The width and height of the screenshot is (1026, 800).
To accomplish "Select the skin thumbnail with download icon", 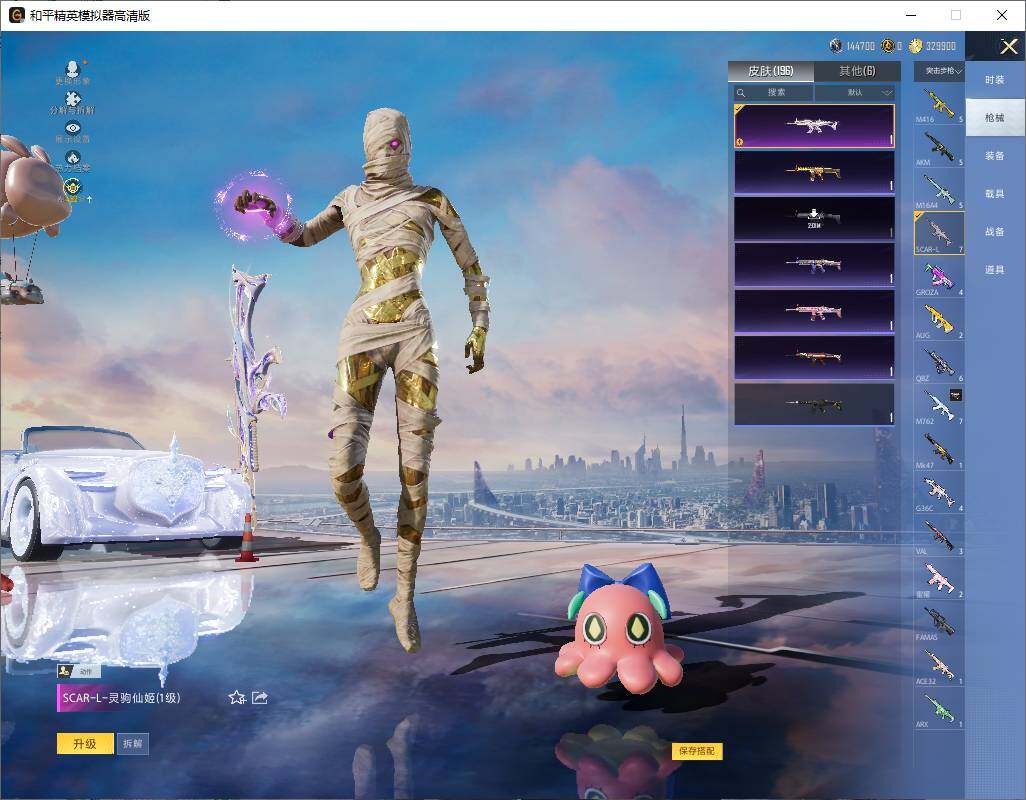I will click(814, 219).
